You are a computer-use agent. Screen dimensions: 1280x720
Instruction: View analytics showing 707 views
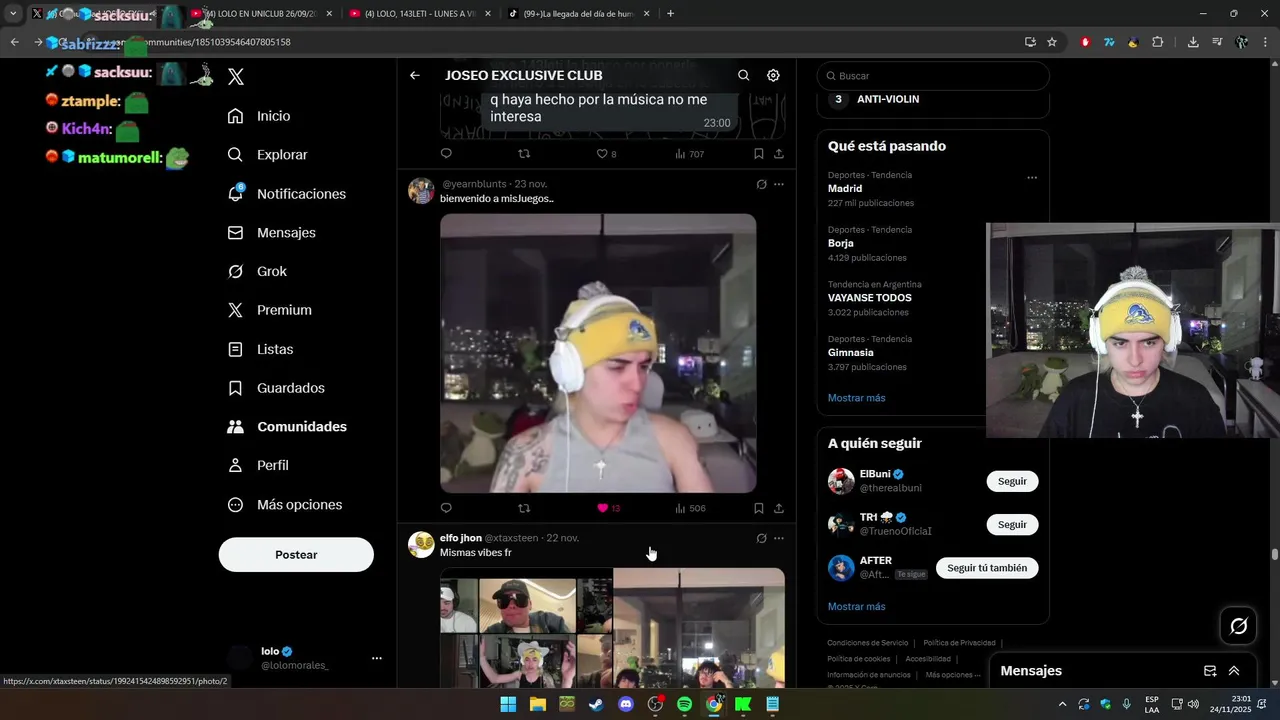[689, 154]
